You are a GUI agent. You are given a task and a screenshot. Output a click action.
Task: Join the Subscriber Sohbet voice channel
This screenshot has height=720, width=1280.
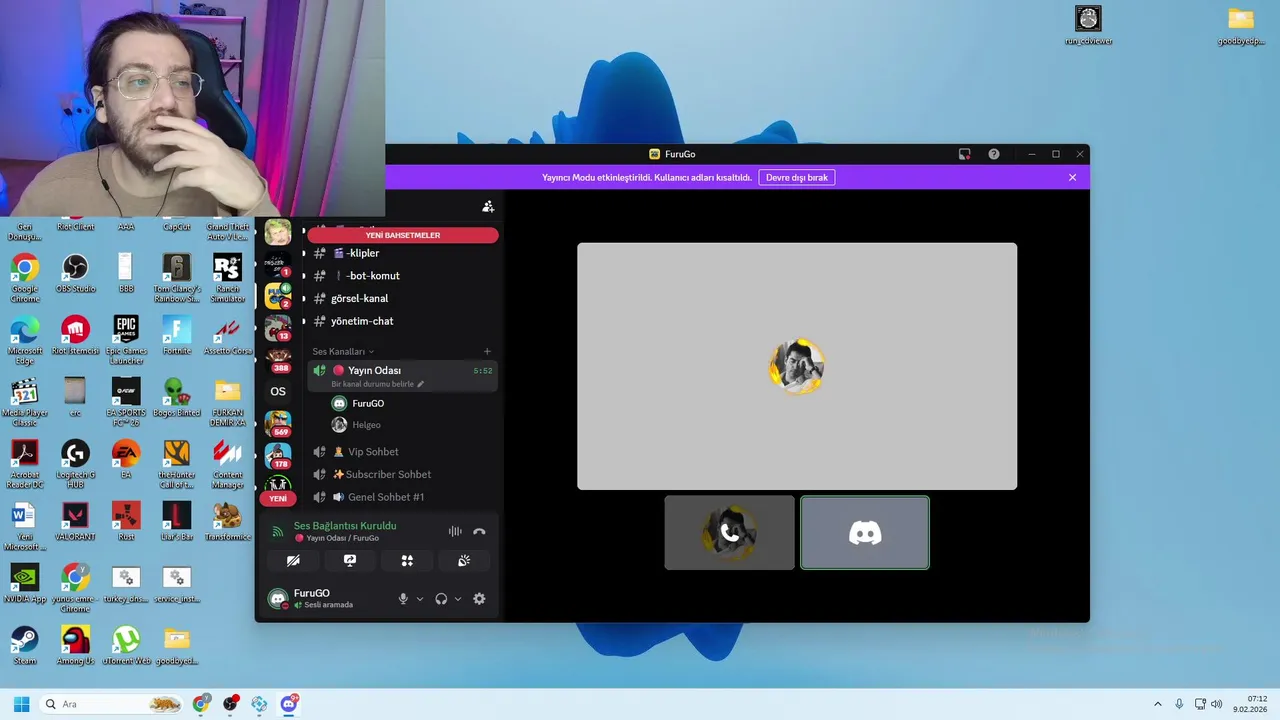click(x=402, y=474)
